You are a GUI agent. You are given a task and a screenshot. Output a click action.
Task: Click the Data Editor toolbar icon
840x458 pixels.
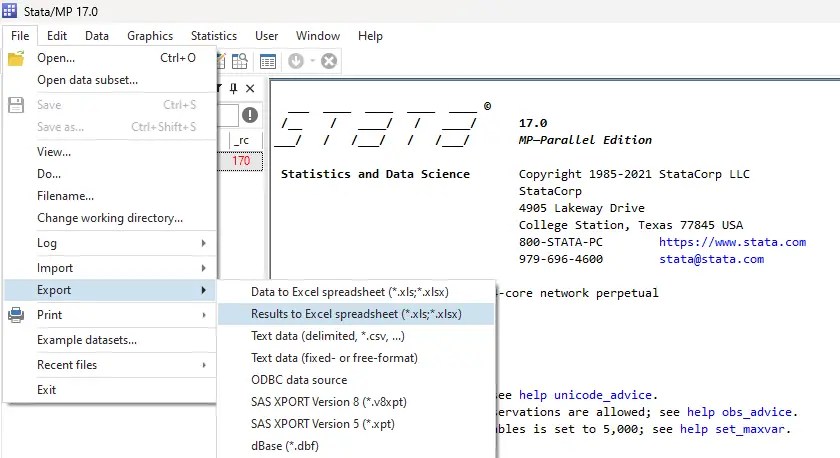point(221,61)
